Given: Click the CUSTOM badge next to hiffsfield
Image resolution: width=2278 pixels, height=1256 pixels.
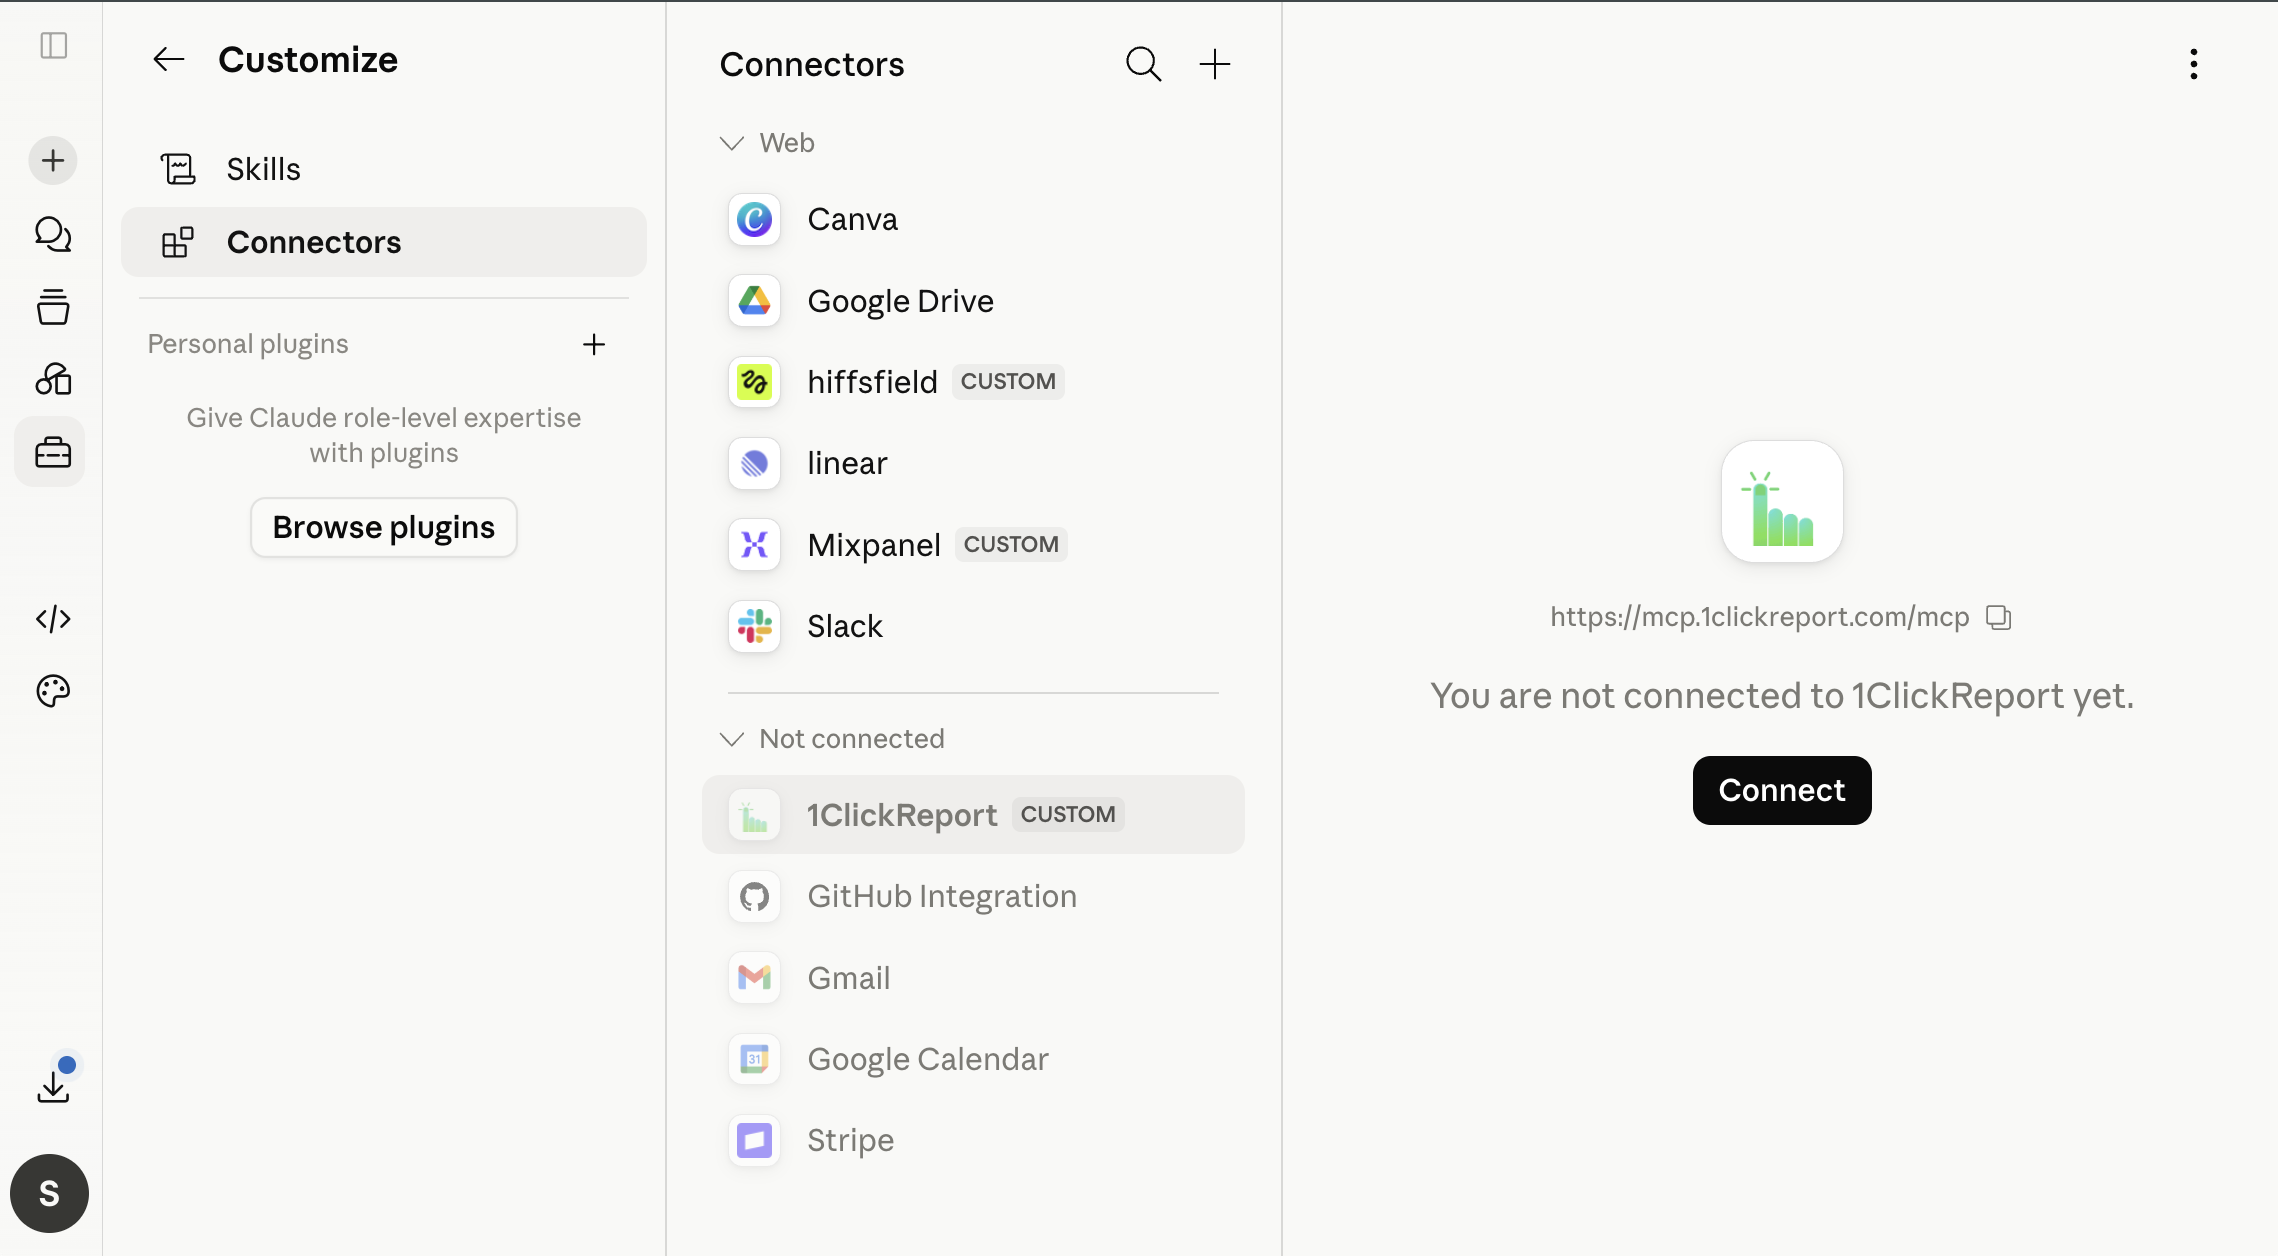Looking at the screenshot, I should [1008, 381].
